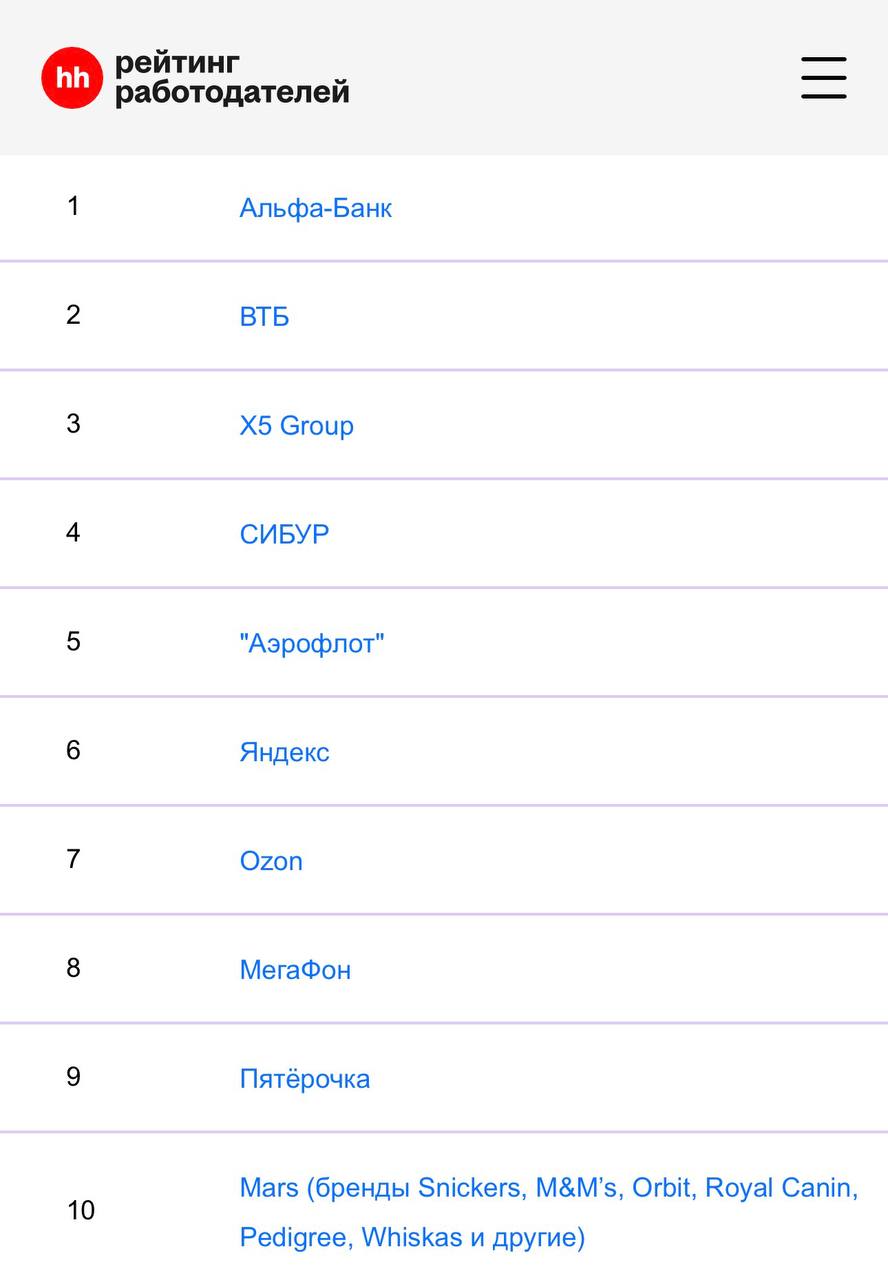Select the X5 Group link
The image size is (888, 1280).
coord(296,426)
